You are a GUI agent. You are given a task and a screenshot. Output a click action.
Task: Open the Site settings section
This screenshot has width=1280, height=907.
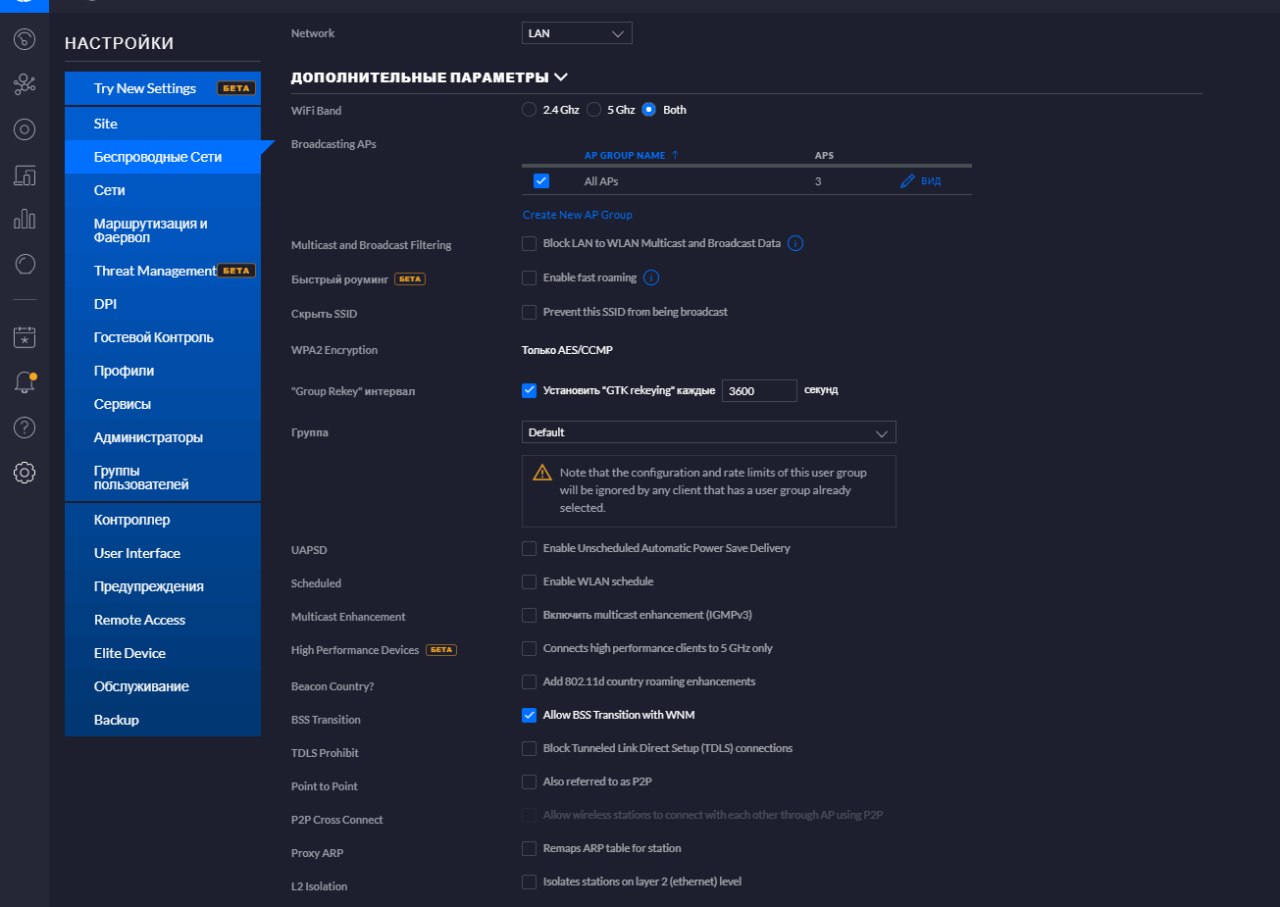(x=163, y=124)
